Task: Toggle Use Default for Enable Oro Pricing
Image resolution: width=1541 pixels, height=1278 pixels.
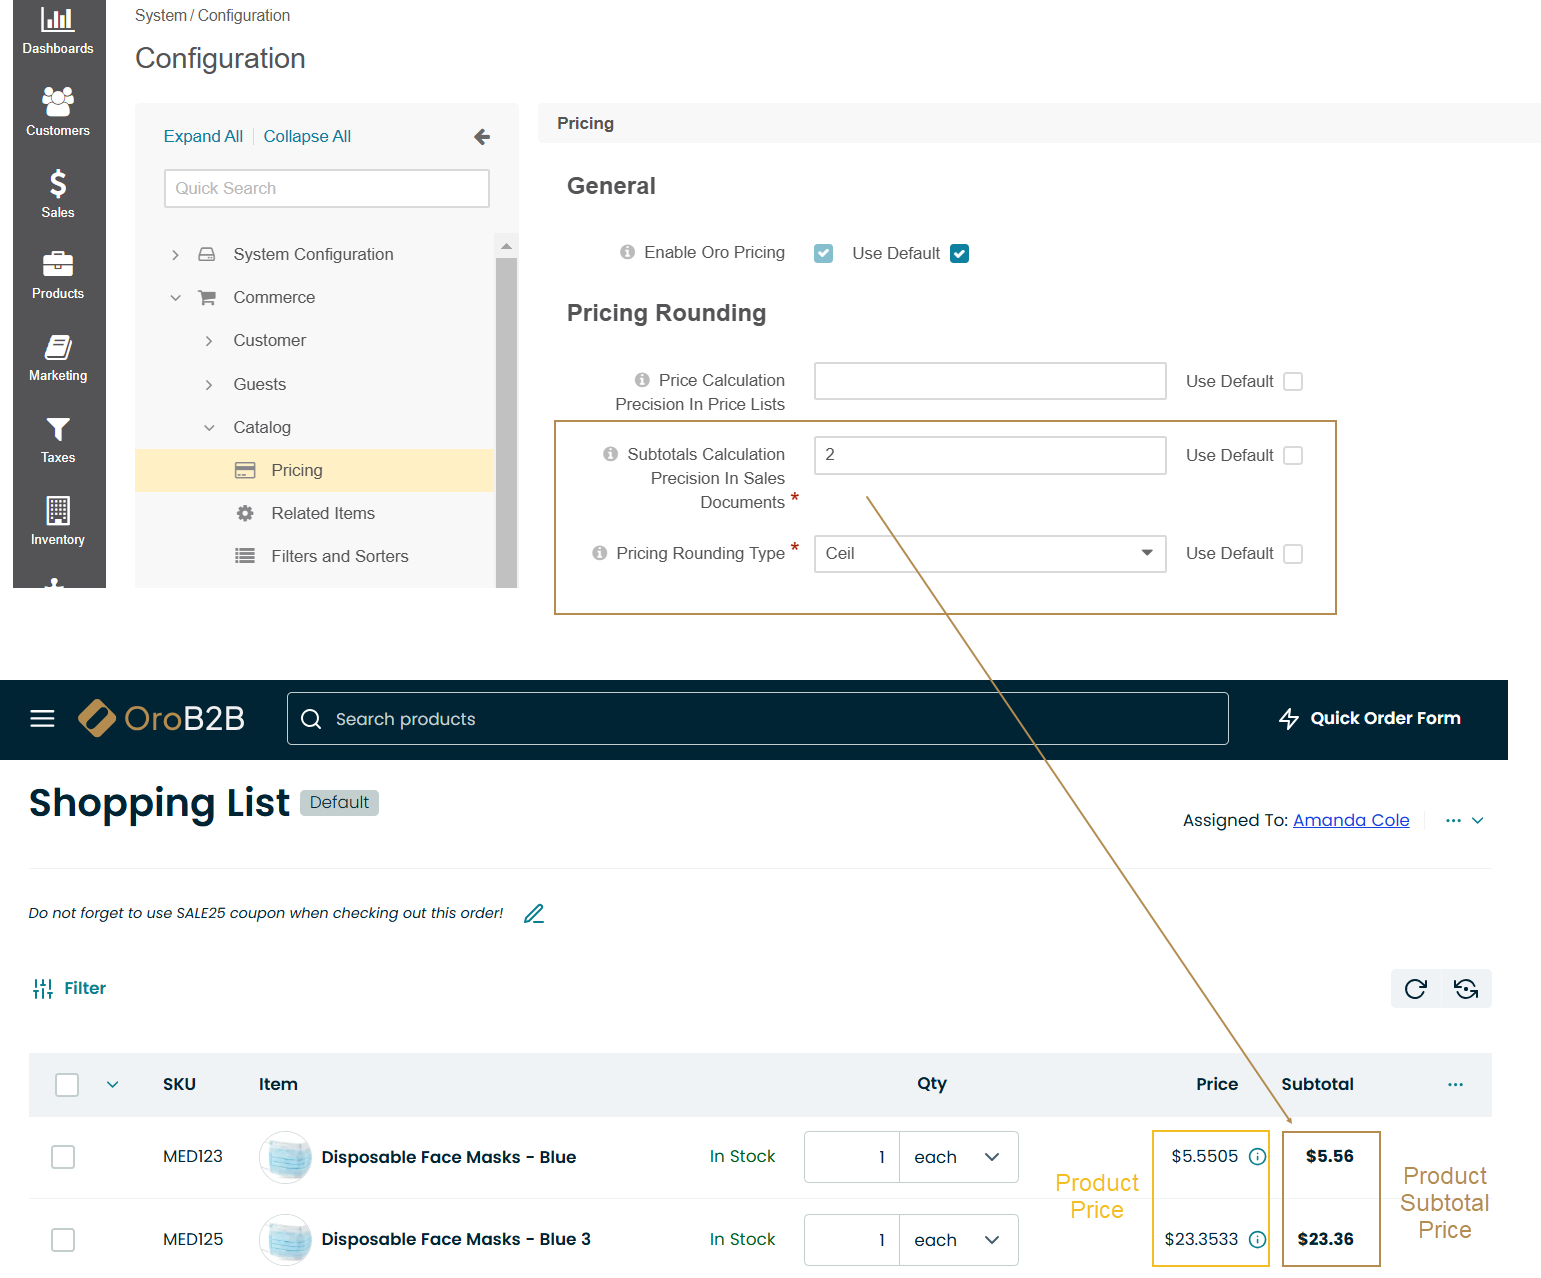Action: tap(959, 254)
